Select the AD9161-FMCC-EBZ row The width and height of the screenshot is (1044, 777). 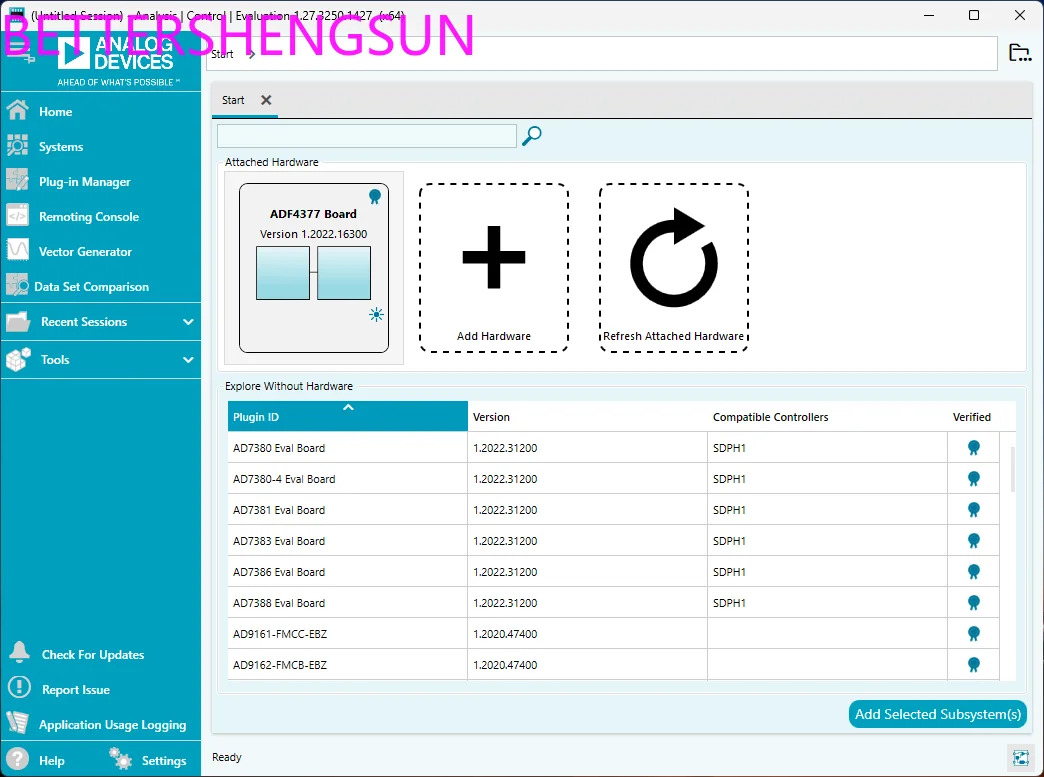(613, 634)
